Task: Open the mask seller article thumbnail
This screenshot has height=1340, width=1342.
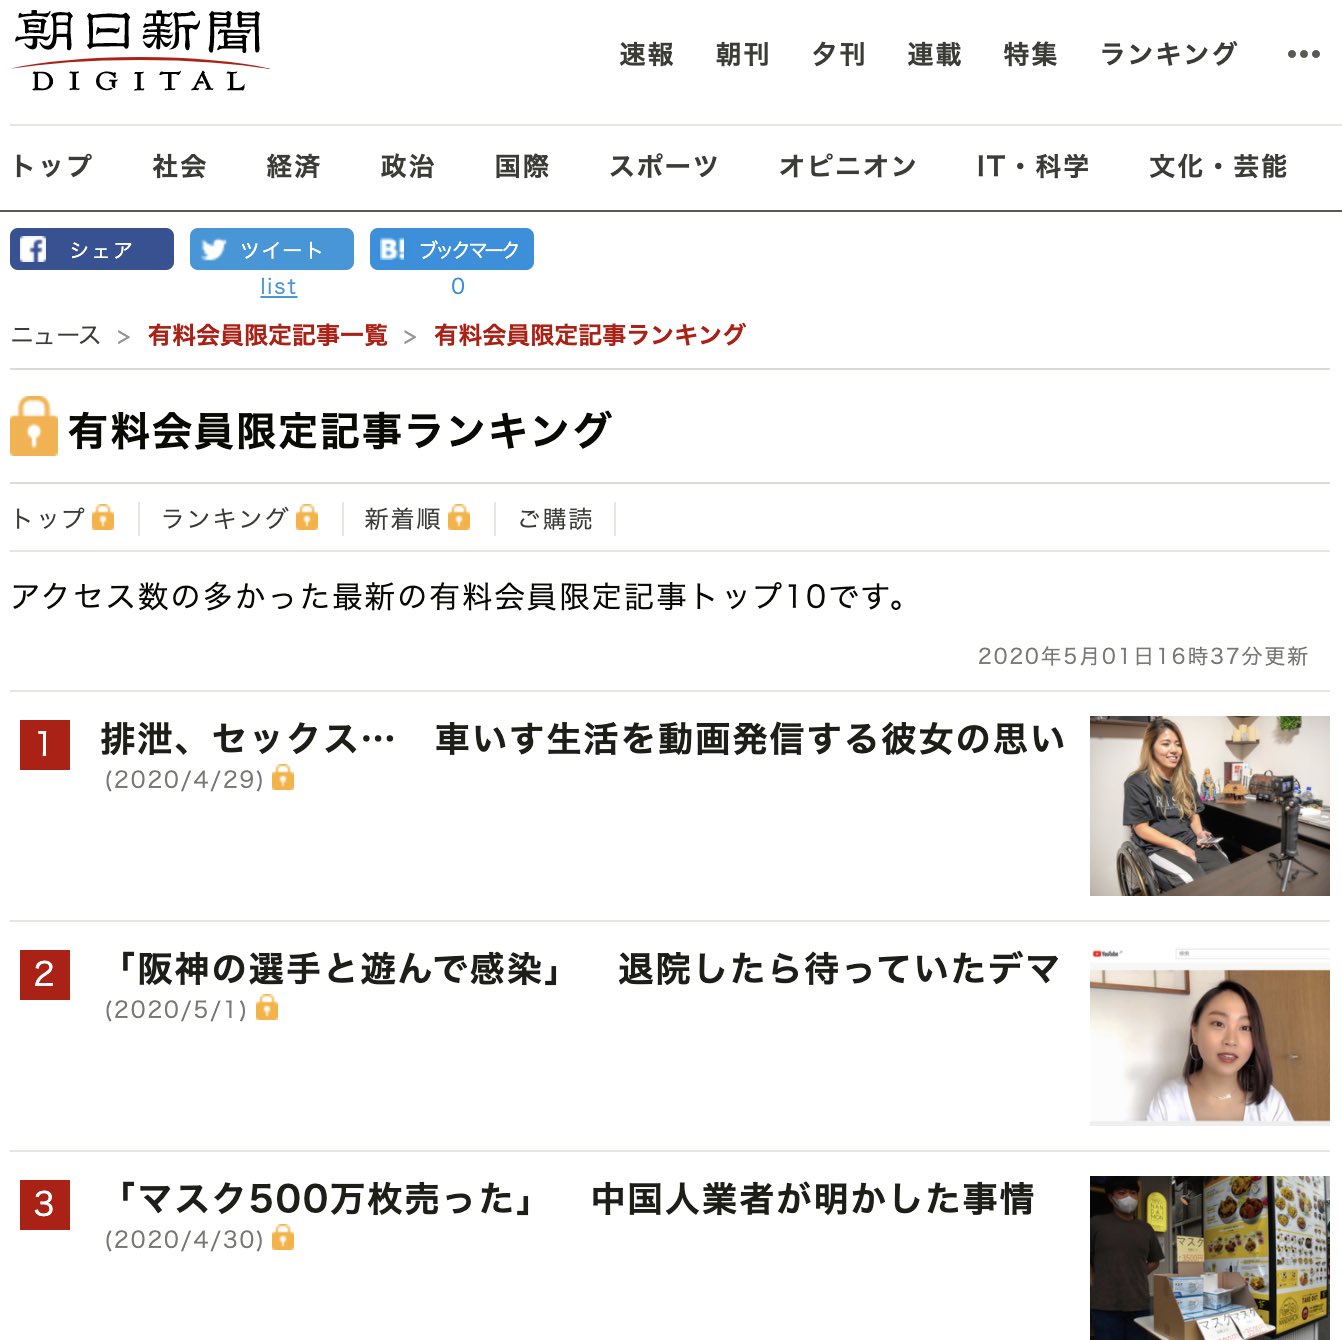Action: (1210, 1258)
